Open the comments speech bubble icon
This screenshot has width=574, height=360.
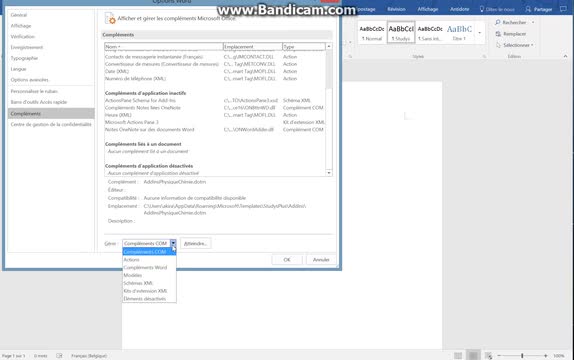click(x=563, y=9)
